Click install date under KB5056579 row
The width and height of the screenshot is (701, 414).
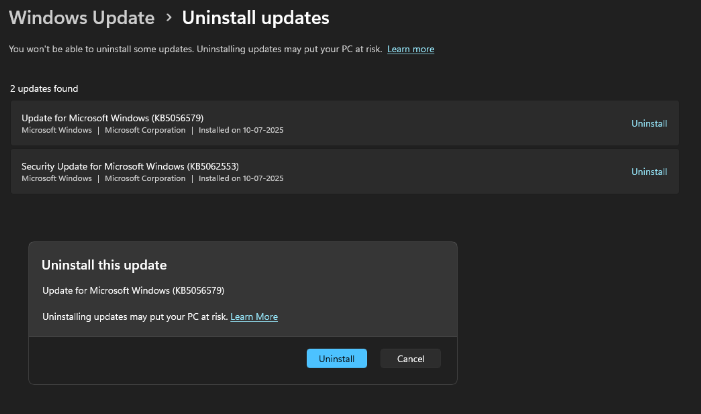[241, 130]
